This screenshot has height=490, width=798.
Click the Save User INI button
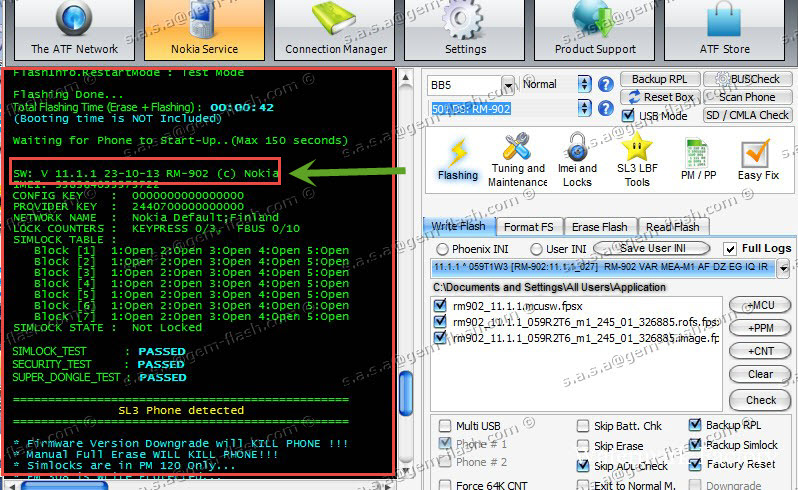pyautogui.click(x=652, y=248)
